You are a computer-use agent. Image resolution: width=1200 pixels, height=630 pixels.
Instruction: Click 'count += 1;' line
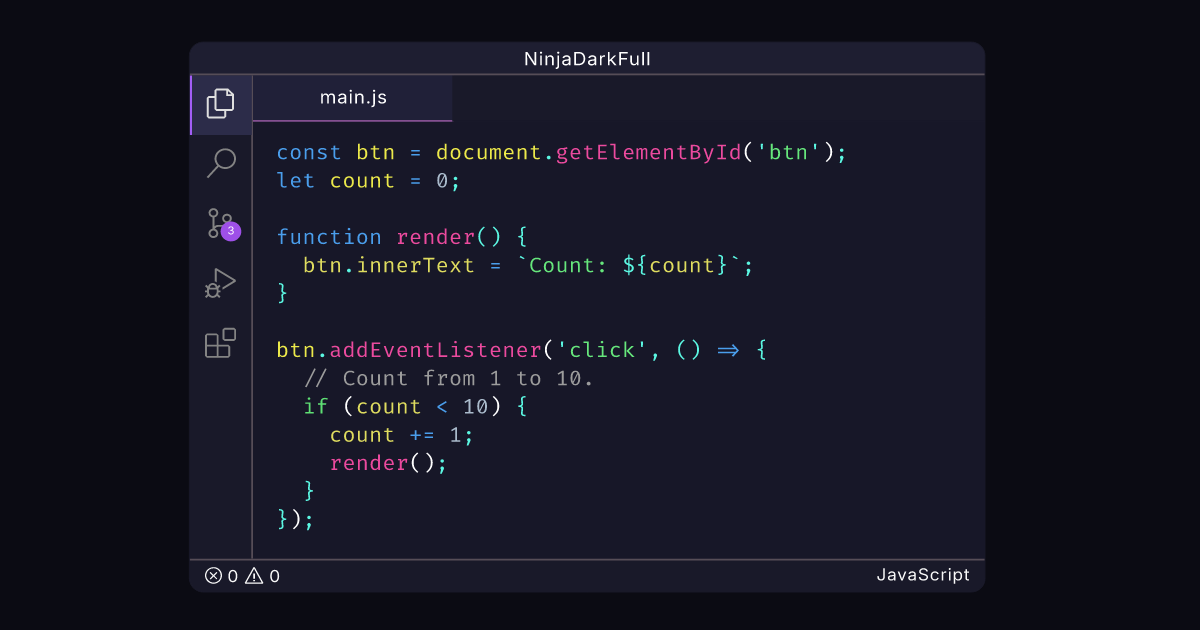(402, 435)
